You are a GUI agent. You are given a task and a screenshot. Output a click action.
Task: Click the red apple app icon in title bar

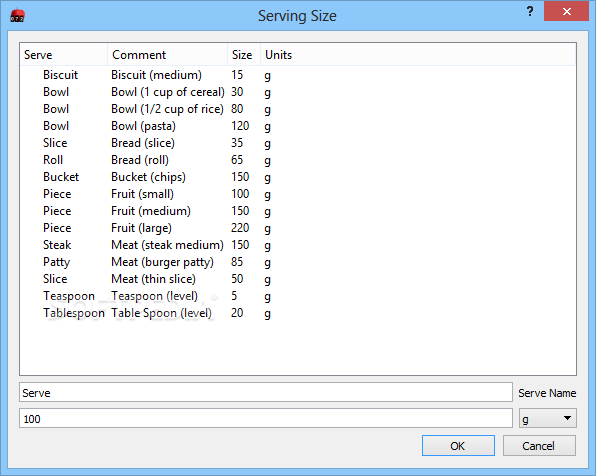17,16
